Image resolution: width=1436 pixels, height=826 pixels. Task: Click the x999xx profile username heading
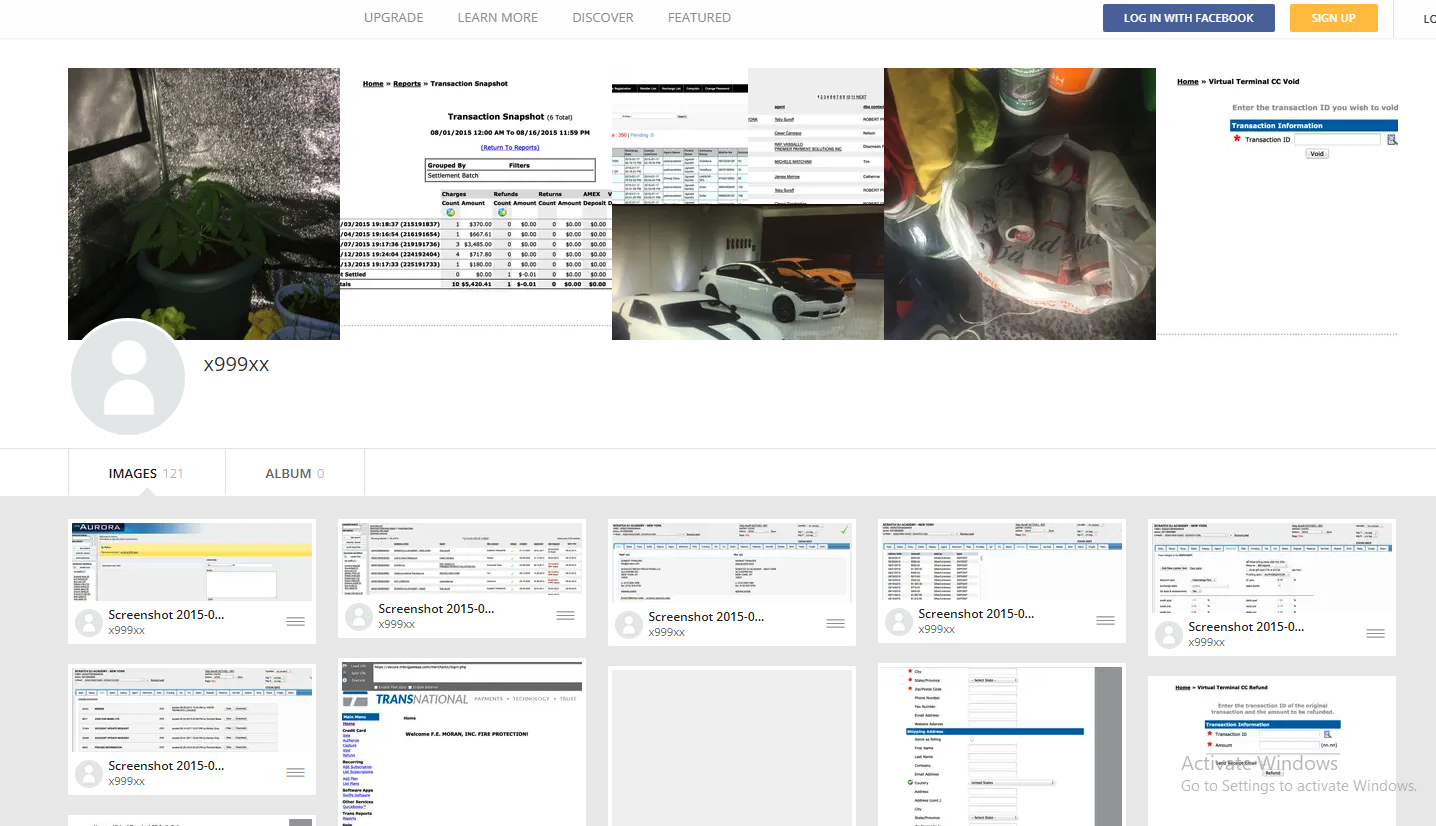(236, 365)
